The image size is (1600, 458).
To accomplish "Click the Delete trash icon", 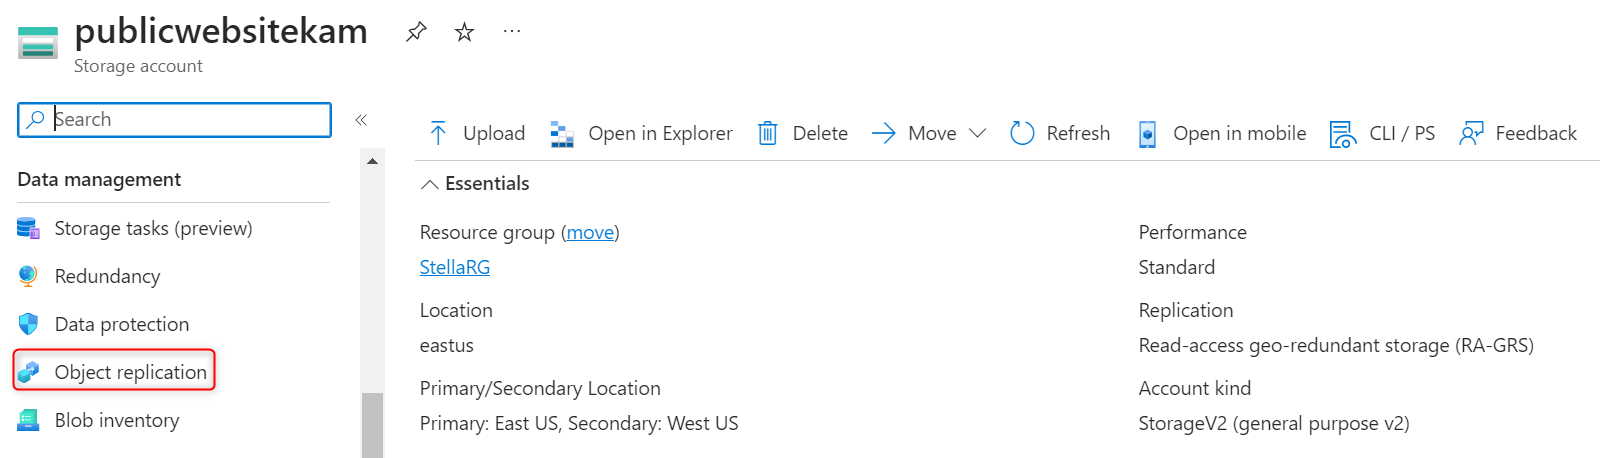I will pos(767,133).
